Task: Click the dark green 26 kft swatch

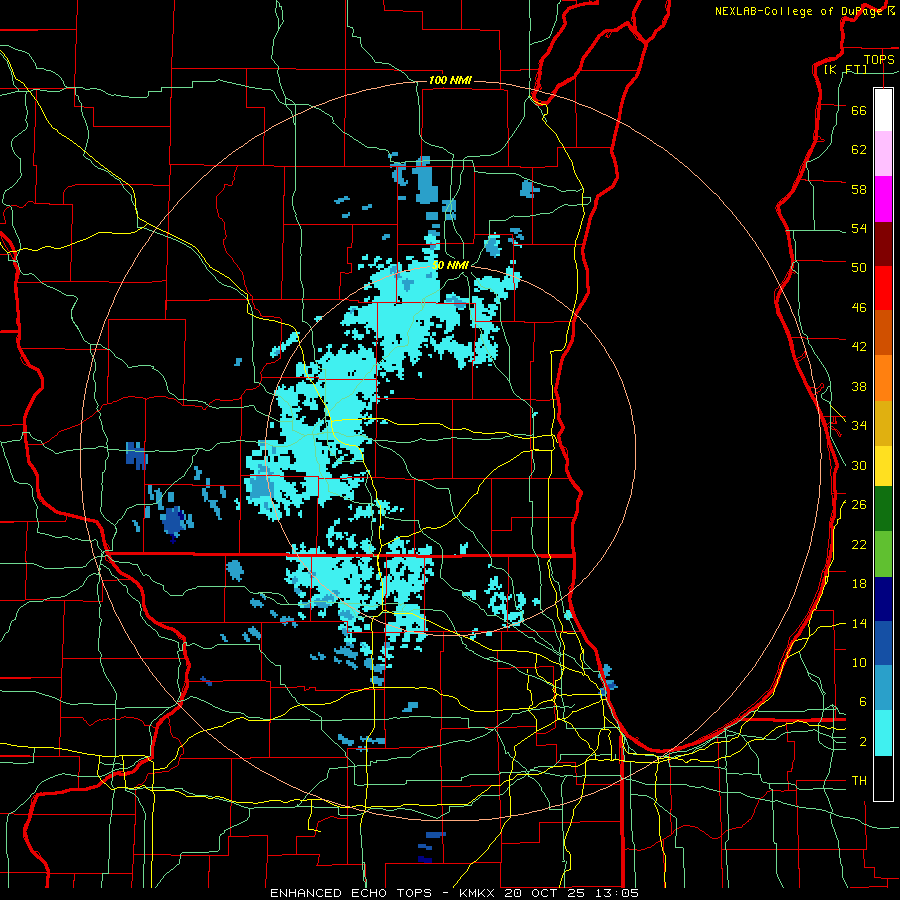Action: (x=883, y=509)
